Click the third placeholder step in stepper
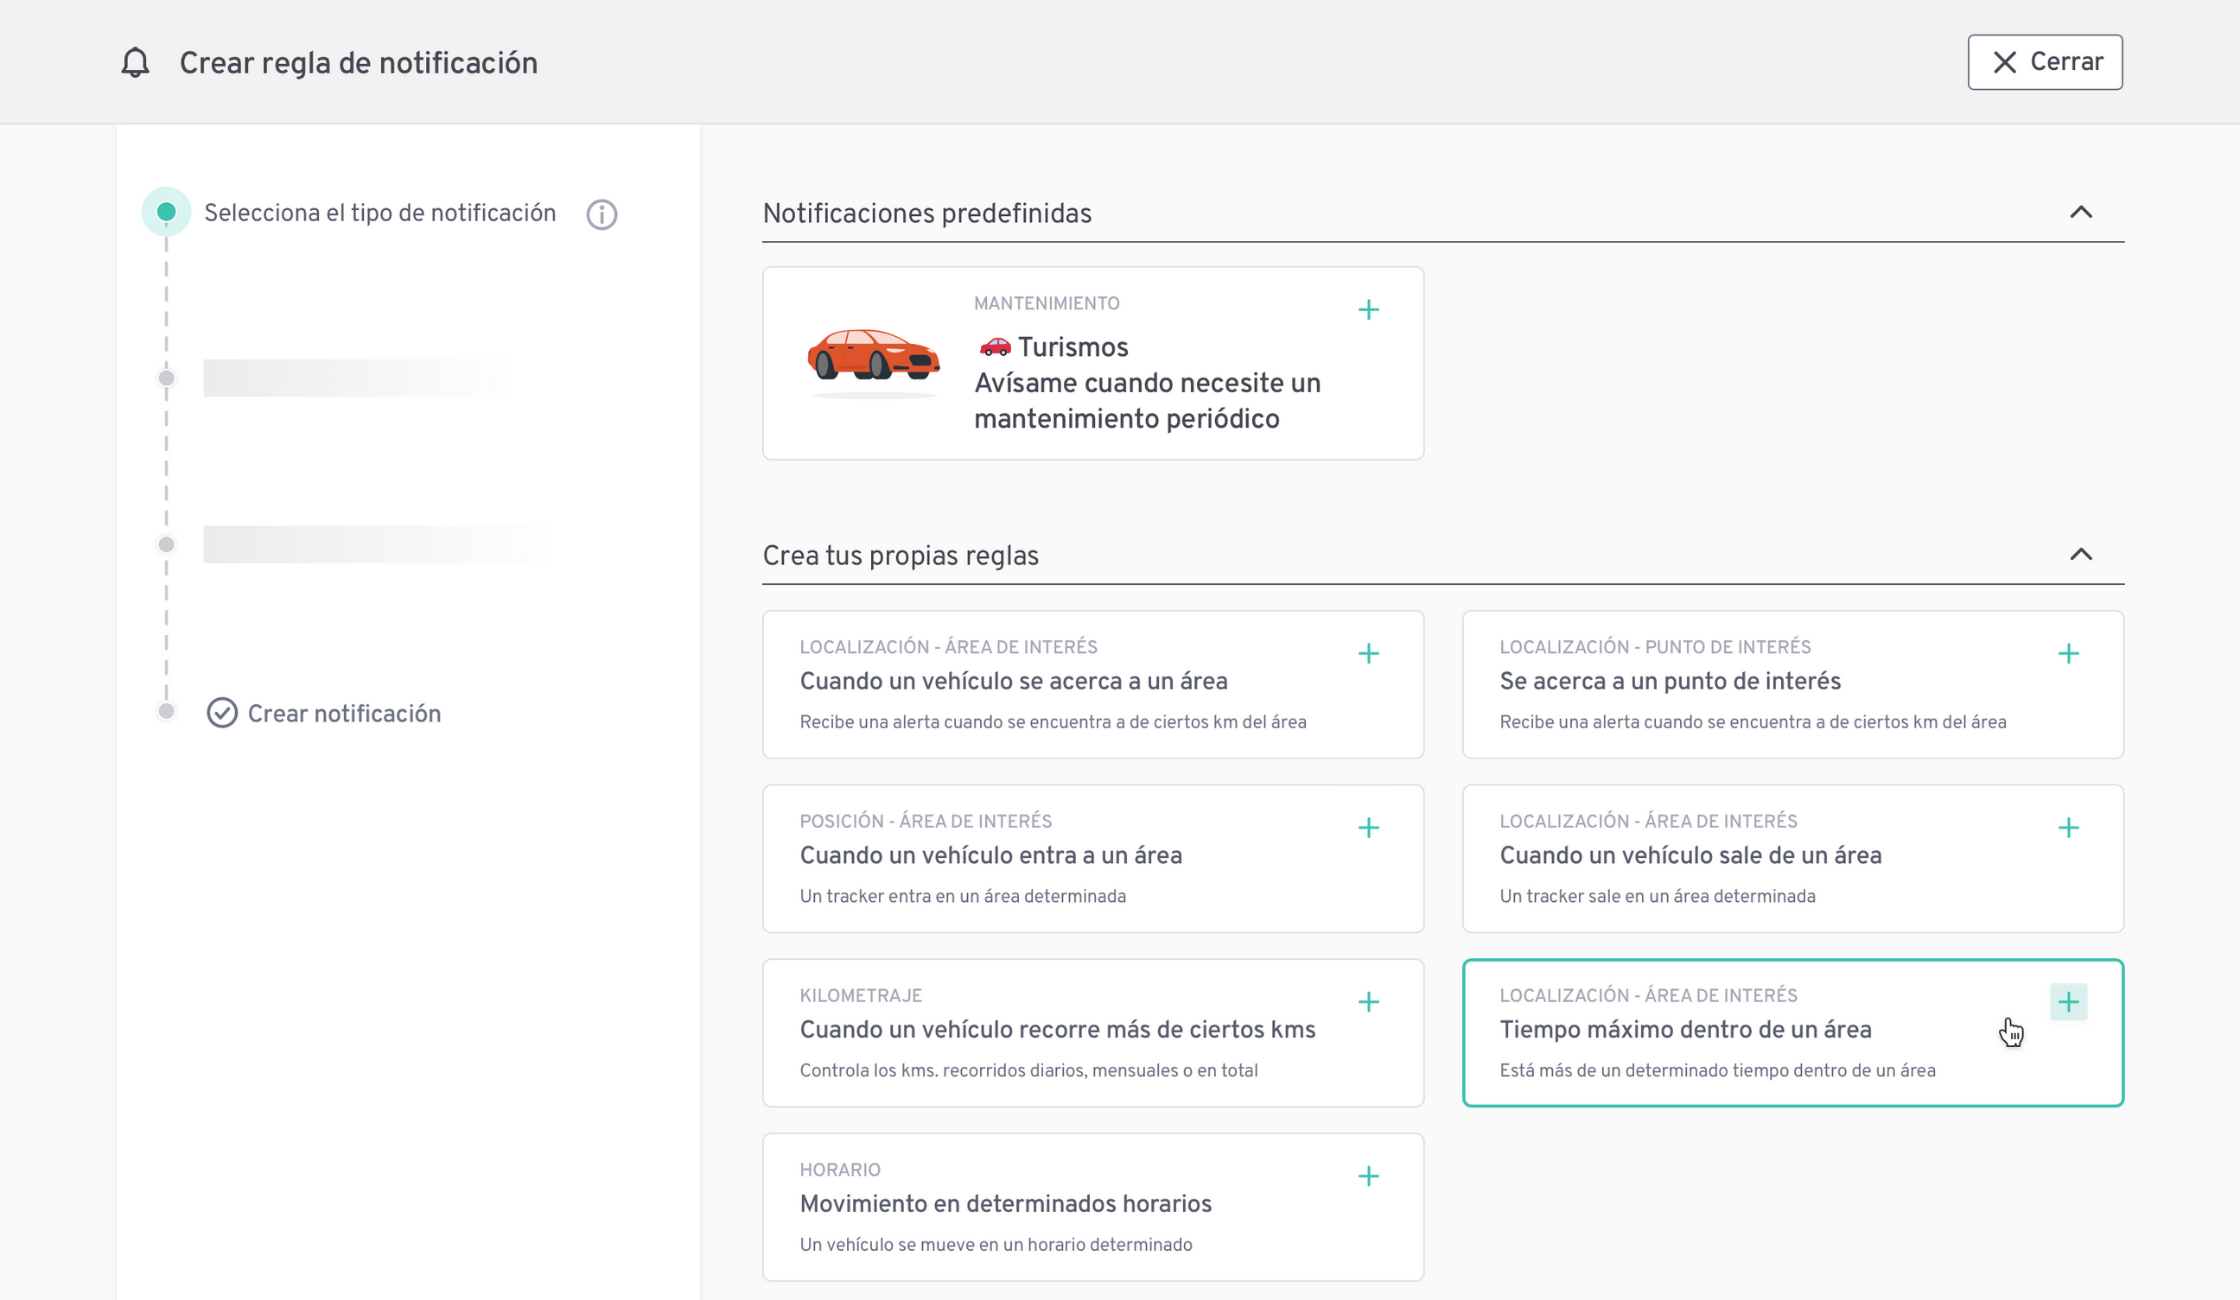Screen dimensions: 2240x1300 [374, 544]
